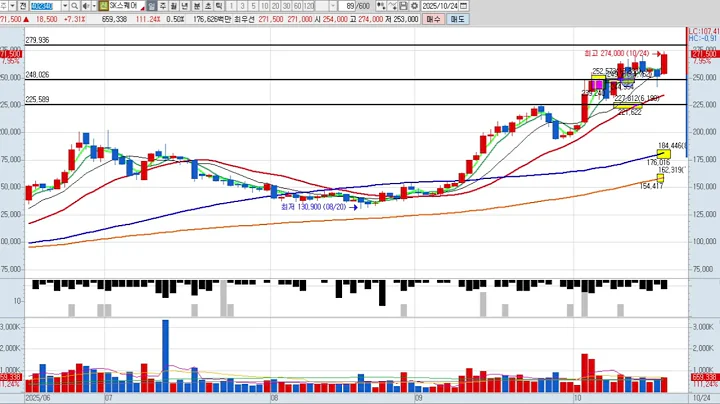Click the +7.31% change rate value
720x404 pixels.
74,19
